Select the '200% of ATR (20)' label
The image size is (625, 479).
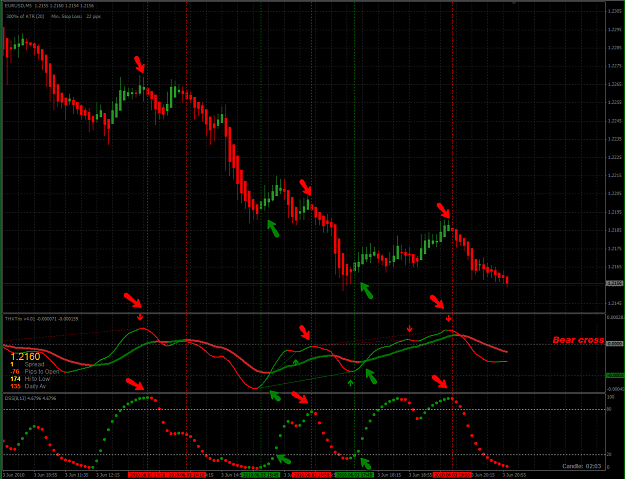[25, 16]
